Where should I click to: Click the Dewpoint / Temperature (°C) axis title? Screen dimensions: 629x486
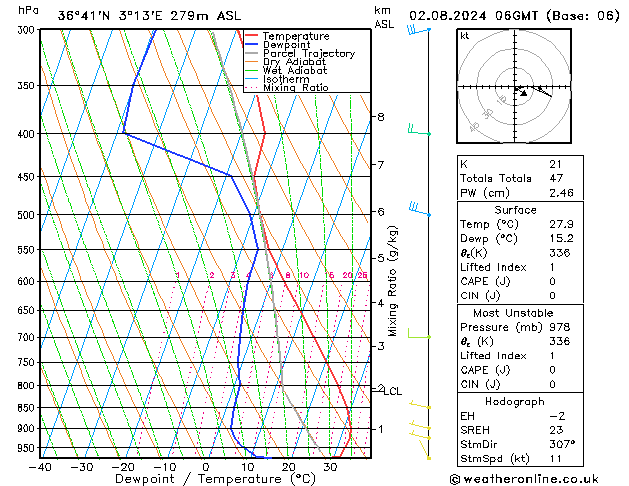(x=215, y=479)
